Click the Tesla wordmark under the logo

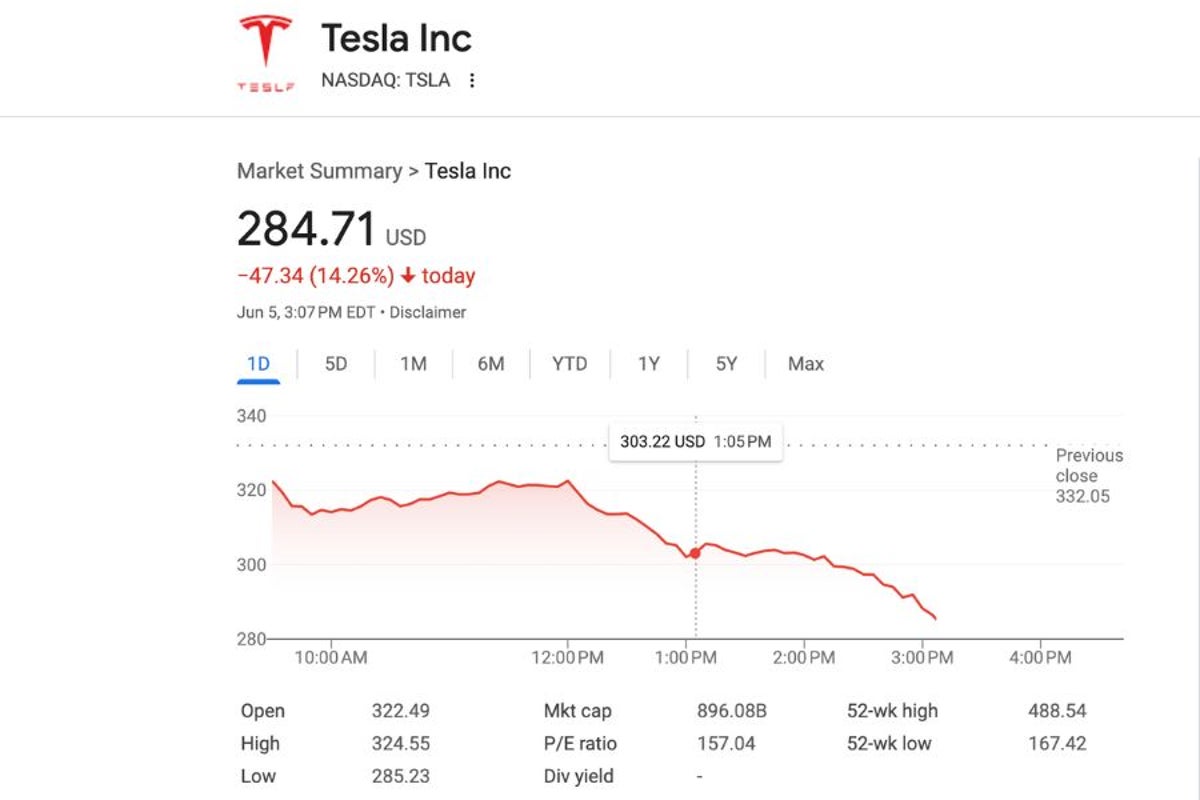(x=265, y=84)
